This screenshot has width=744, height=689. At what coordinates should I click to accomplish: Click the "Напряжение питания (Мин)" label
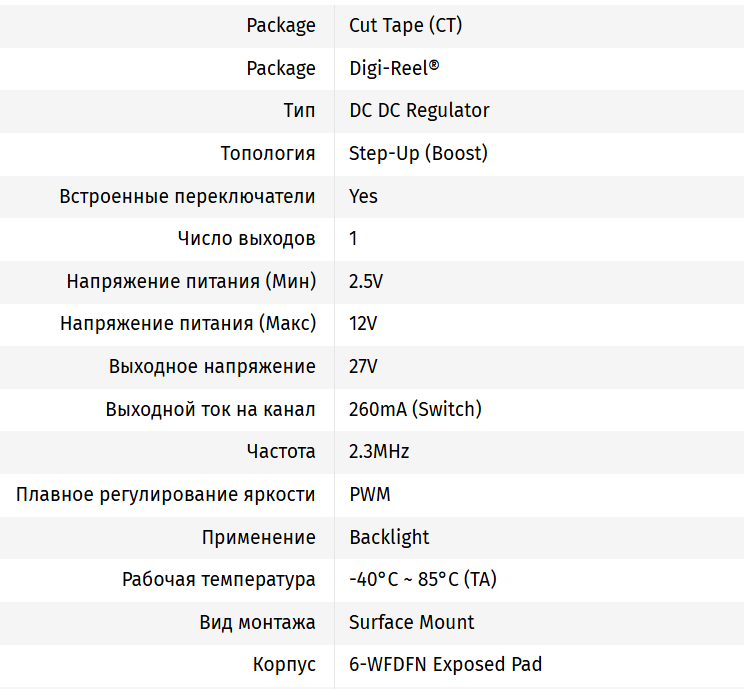[191, 281]
